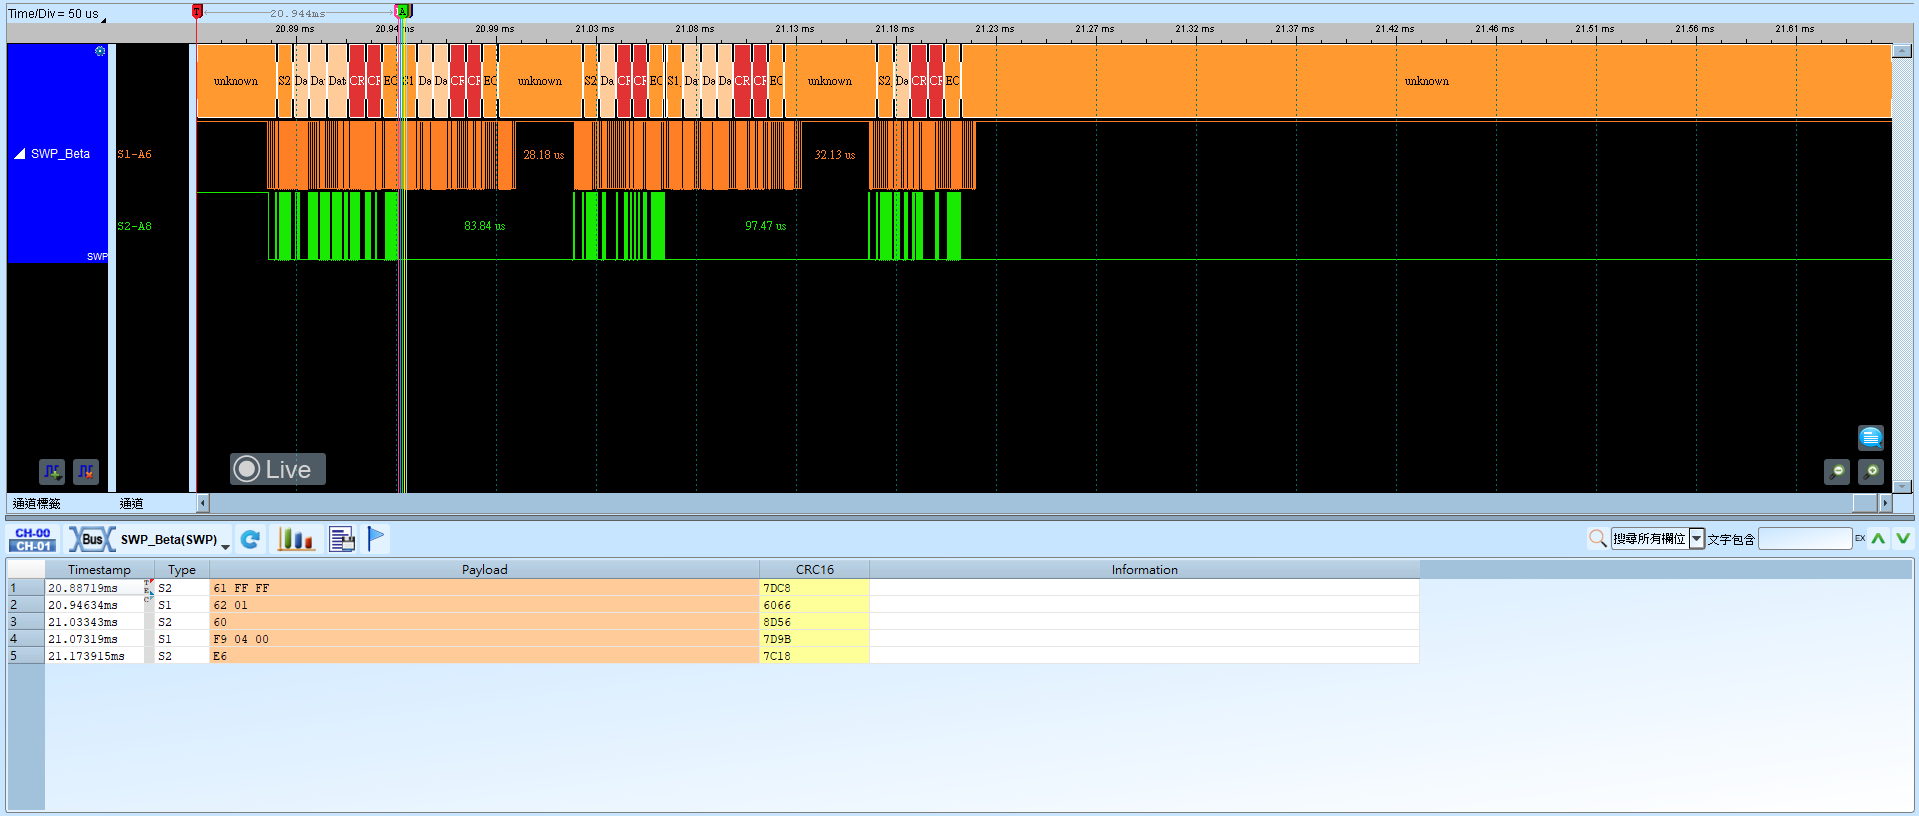Zoom in the waveform view
The height and width of the screenshot is (816, 1919).
(x=1871, y=471)
